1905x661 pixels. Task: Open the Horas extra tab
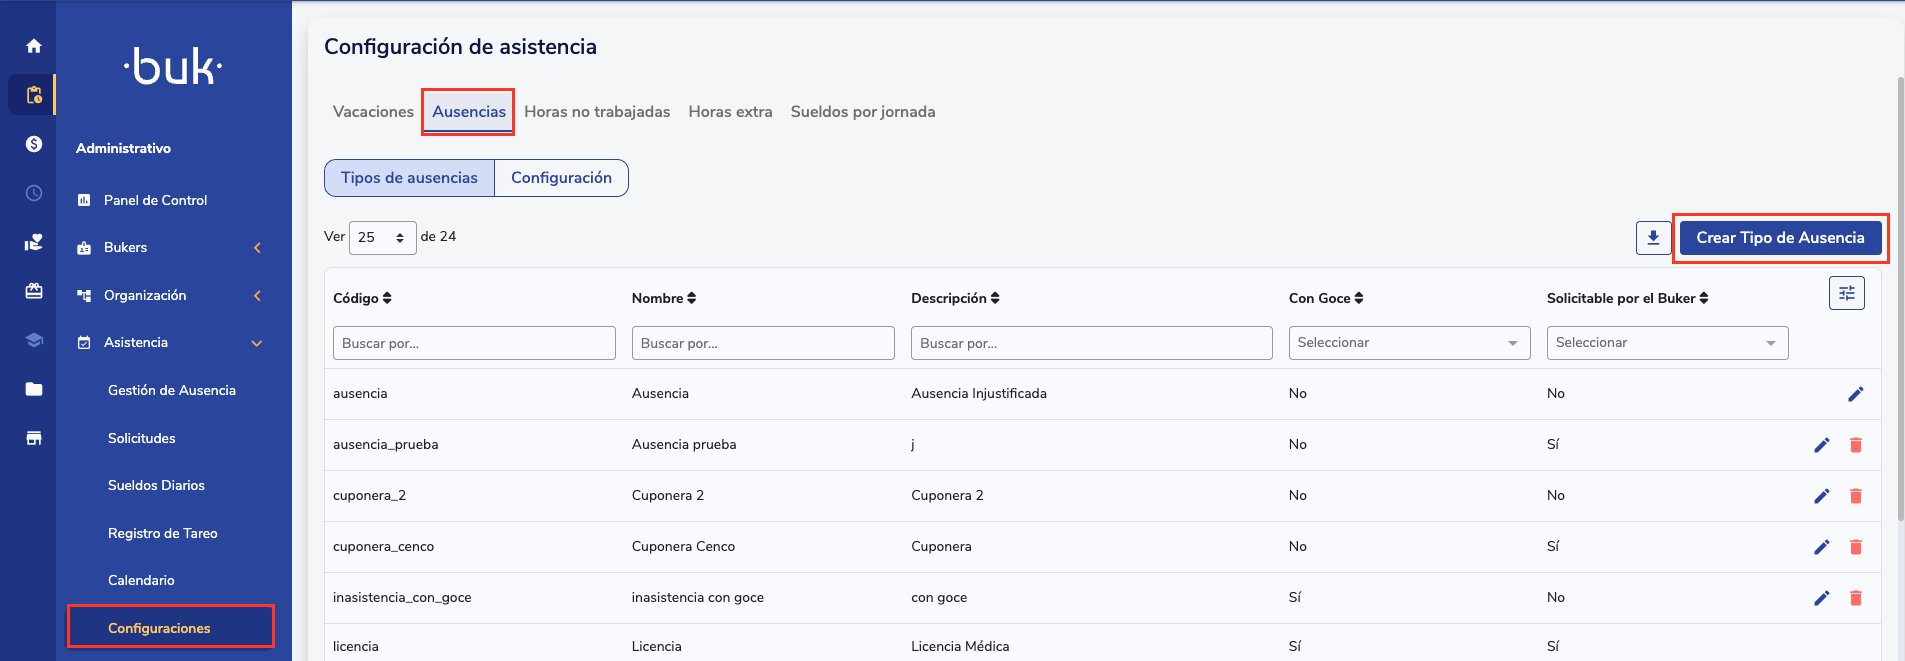(730, 112)
